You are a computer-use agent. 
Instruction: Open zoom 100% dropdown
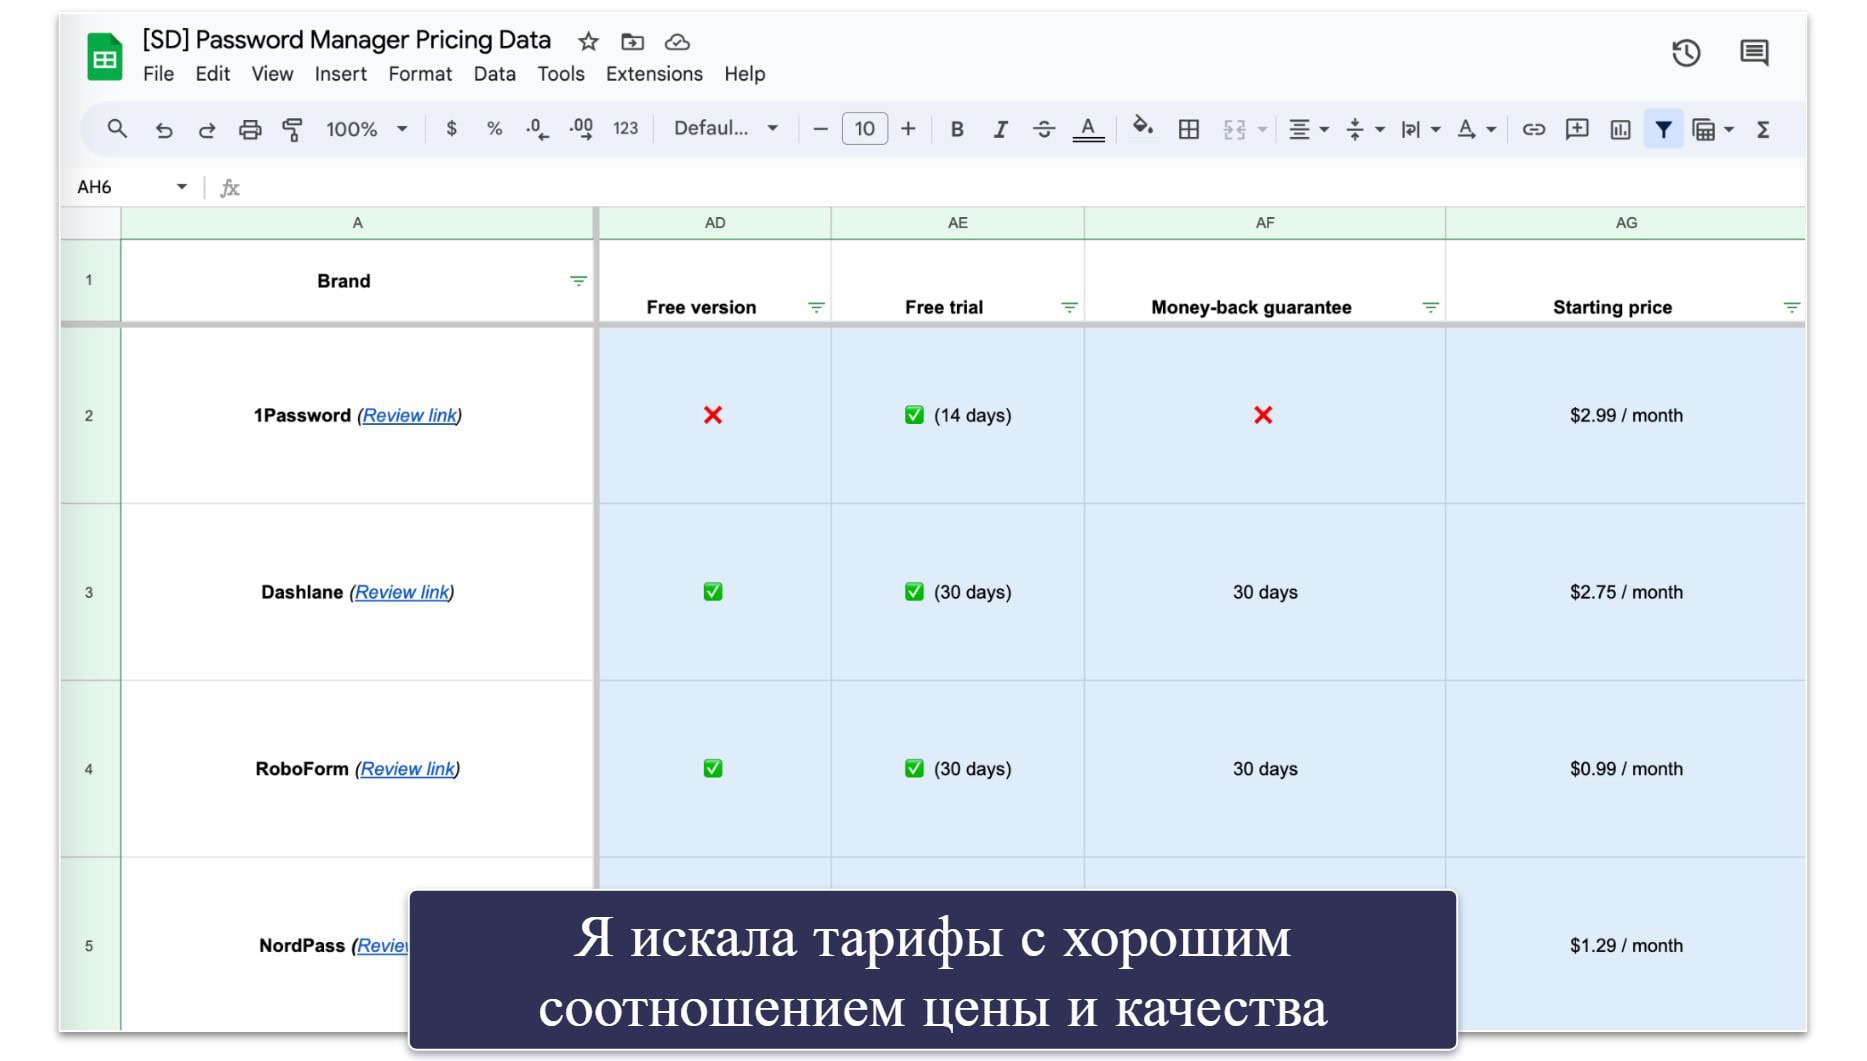pyautogui.click(x=367, y=129)
